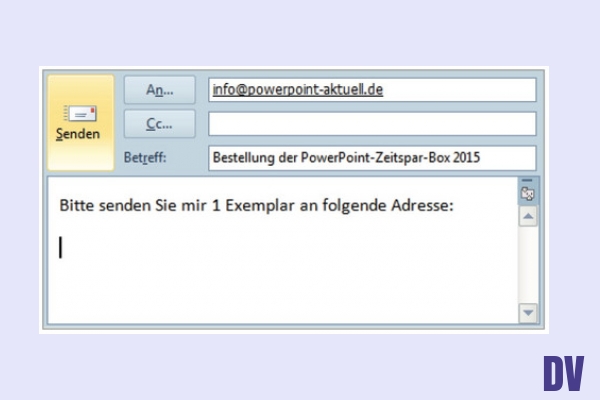Click the Cc... button
Screen dimensions: 600x400
tap(160, 123)
